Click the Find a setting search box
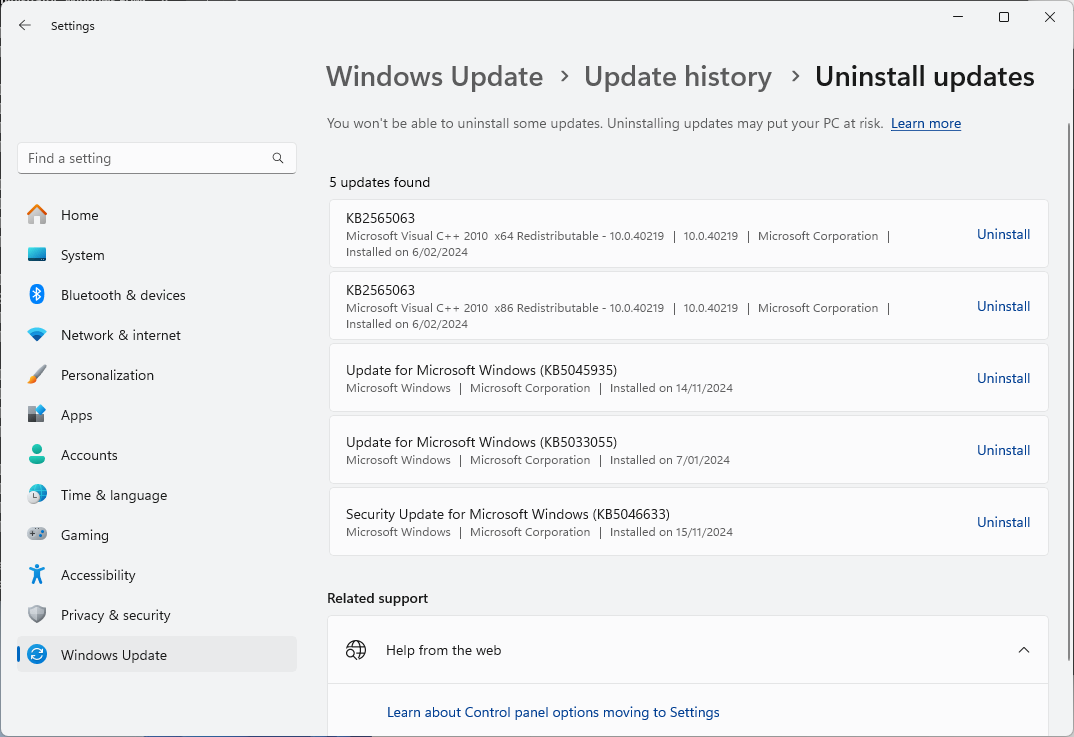Screen dimensions: 1074x737 145,158
